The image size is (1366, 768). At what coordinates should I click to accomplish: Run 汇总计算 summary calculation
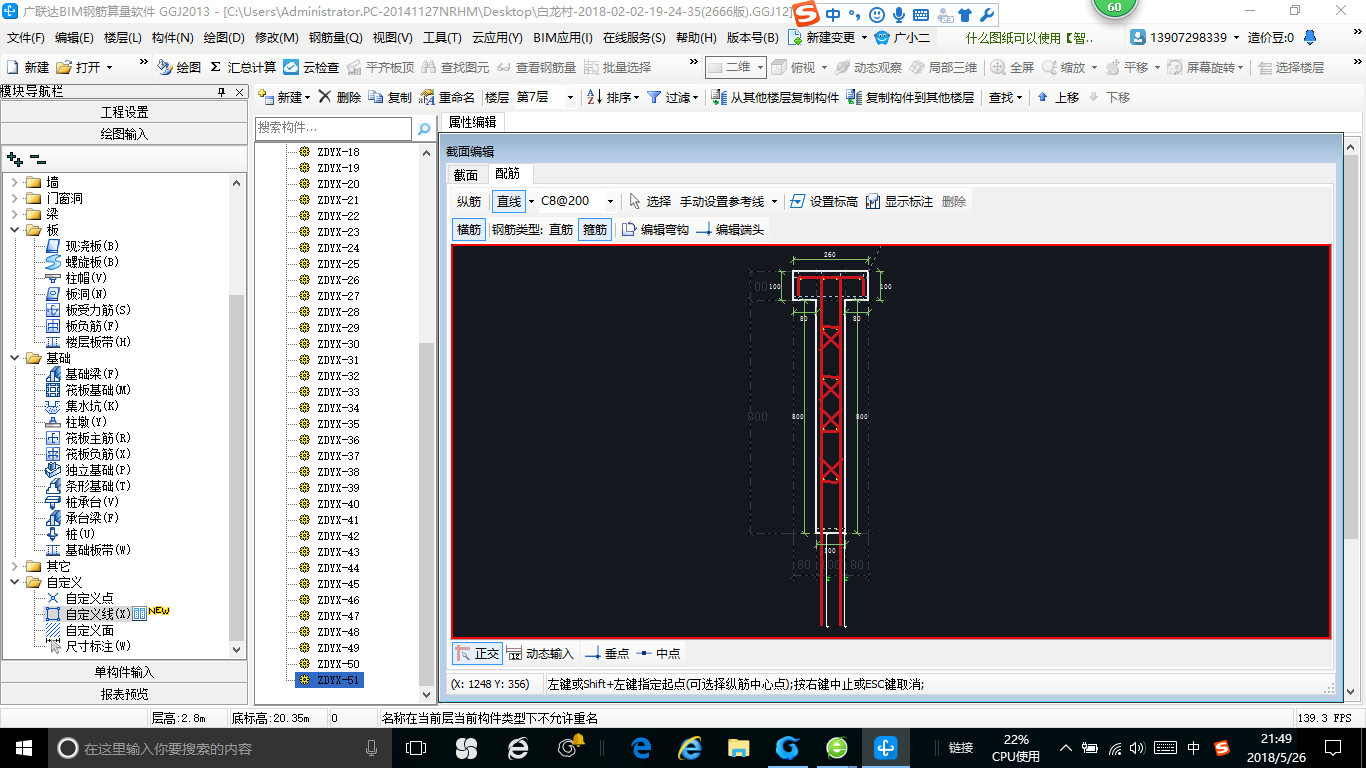click(243, 67)
